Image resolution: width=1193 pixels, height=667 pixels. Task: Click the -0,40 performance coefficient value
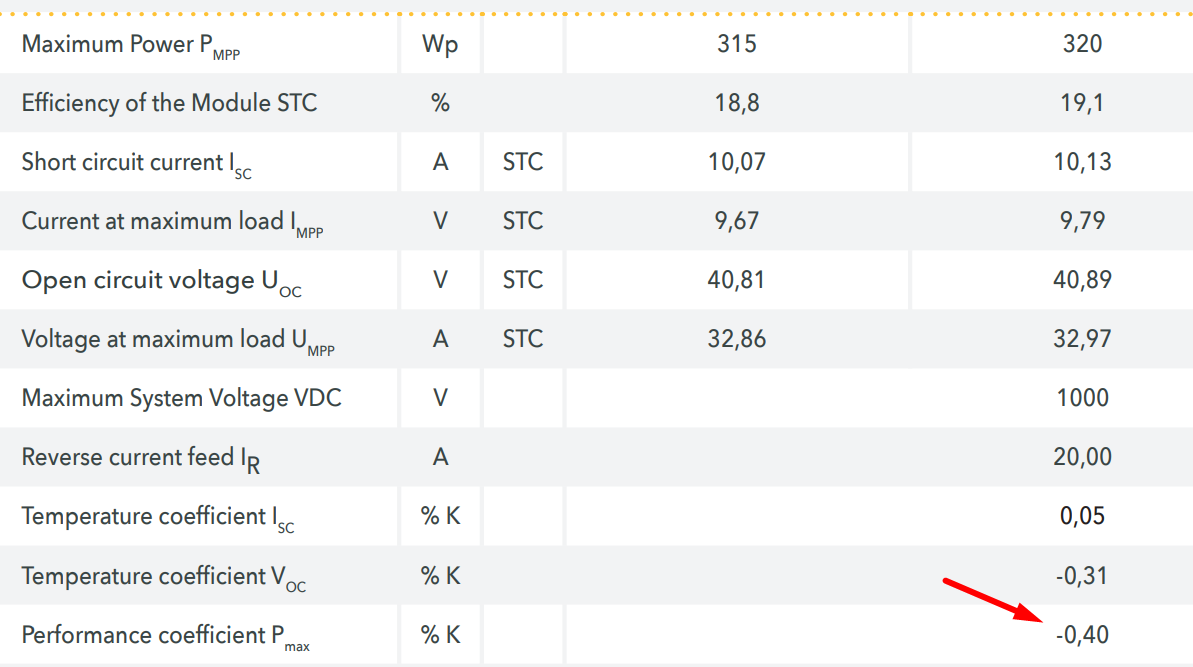click(x=1082, y=635)
